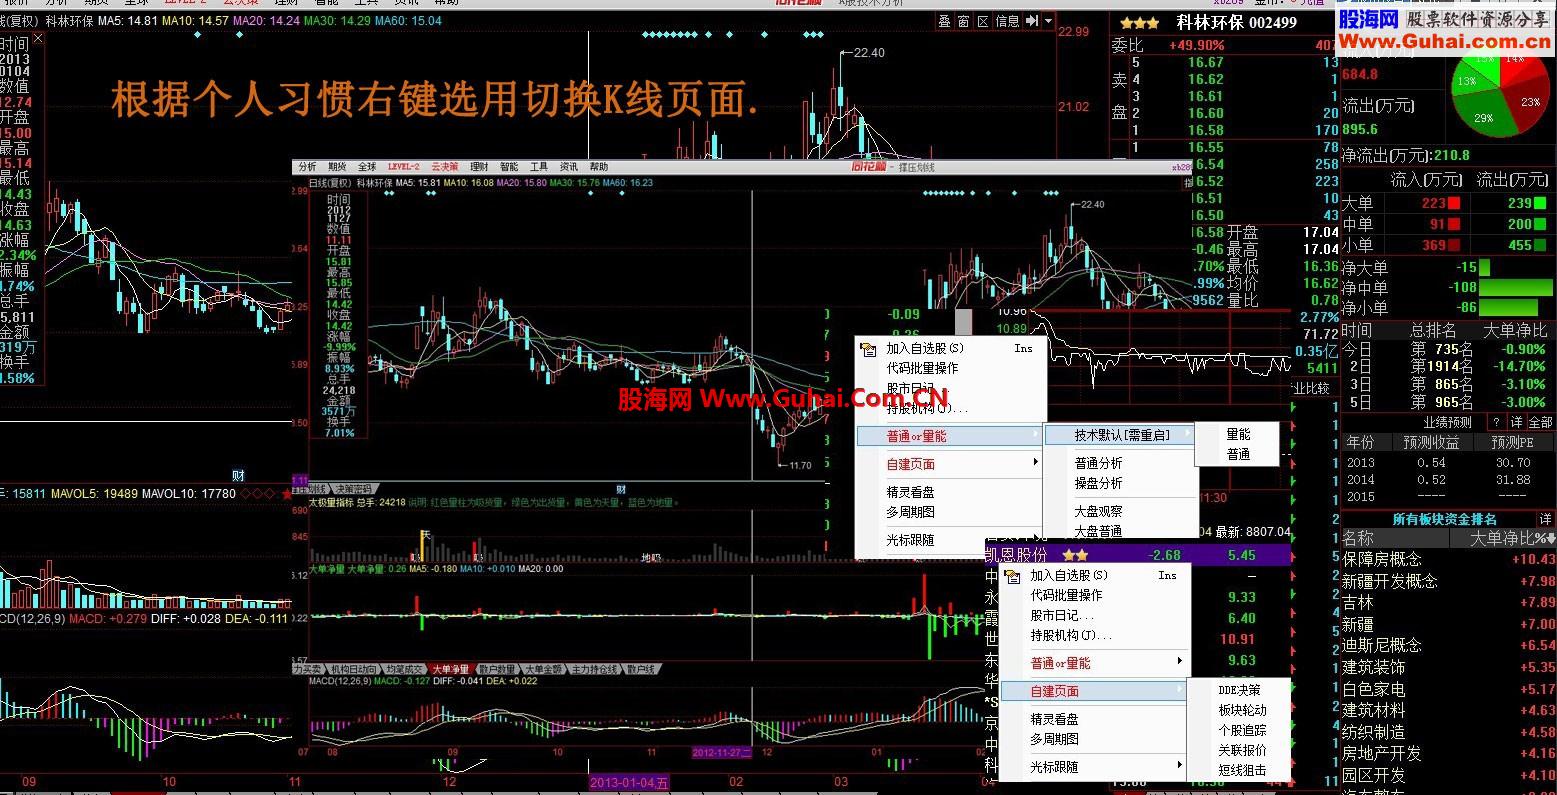
Task: Select the 新疆开发概念 sector row
Action: [1448, 581]
